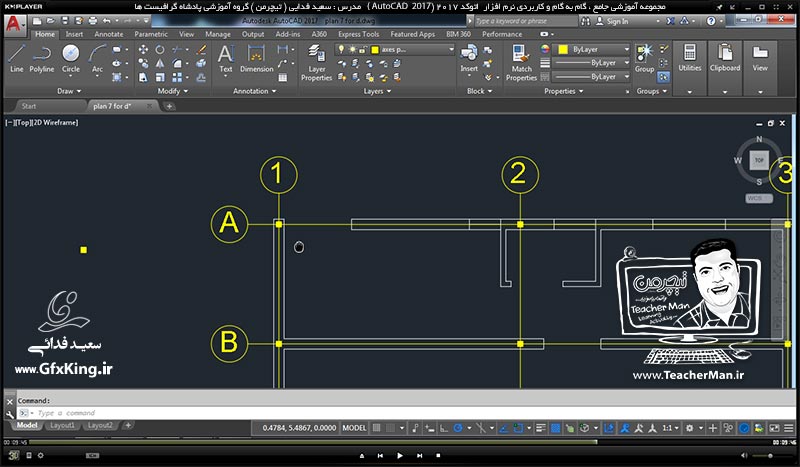Image resolution: width=800 pixels, height=467 pixels.
Task: Choose the Move tool in Modify panel
Action: click(143, 50)
